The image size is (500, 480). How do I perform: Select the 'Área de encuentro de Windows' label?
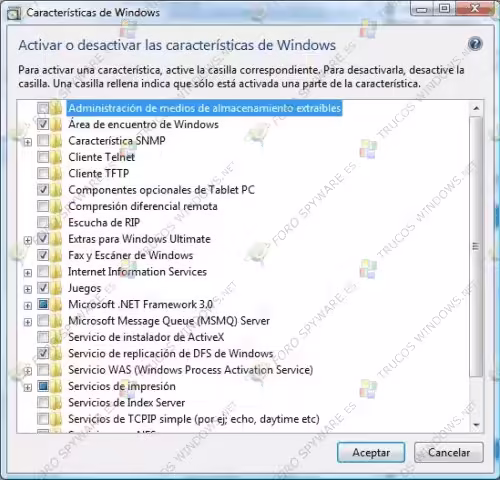pos(143,124)
